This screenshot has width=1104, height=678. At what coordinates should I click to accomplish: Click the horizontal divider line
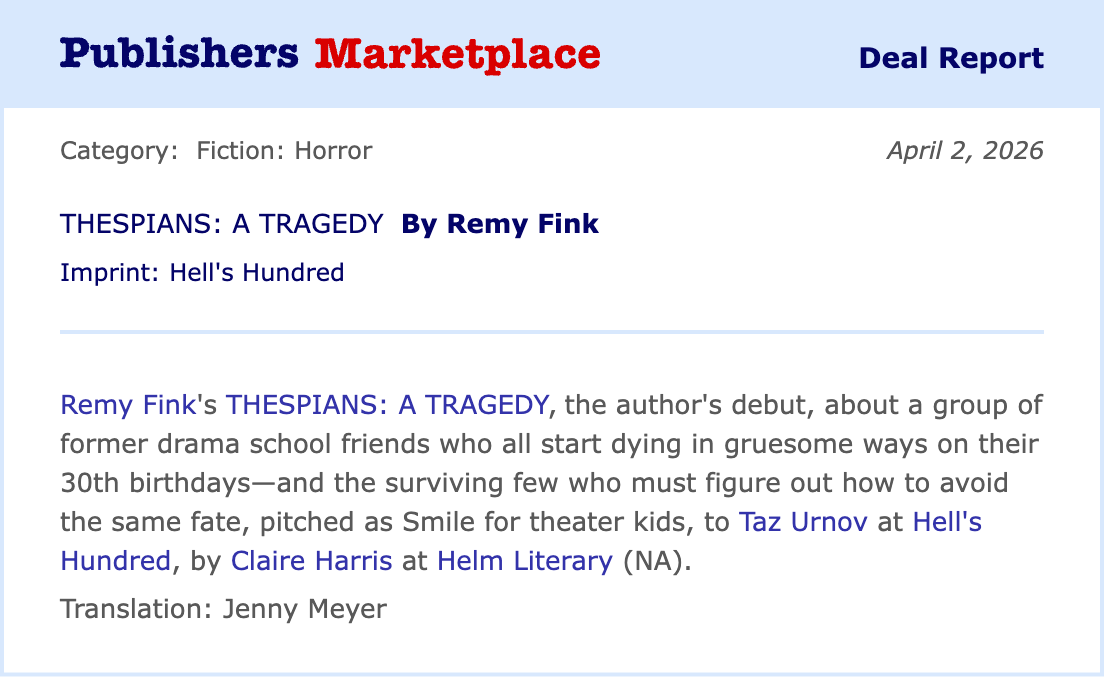click(552, 331)
